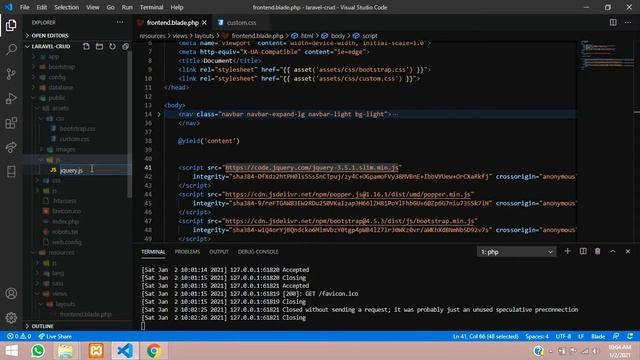Switch to the DEBUG CONSOLE panel tab
Viewport: 640px width, 360px height.
tap(258, 252)
